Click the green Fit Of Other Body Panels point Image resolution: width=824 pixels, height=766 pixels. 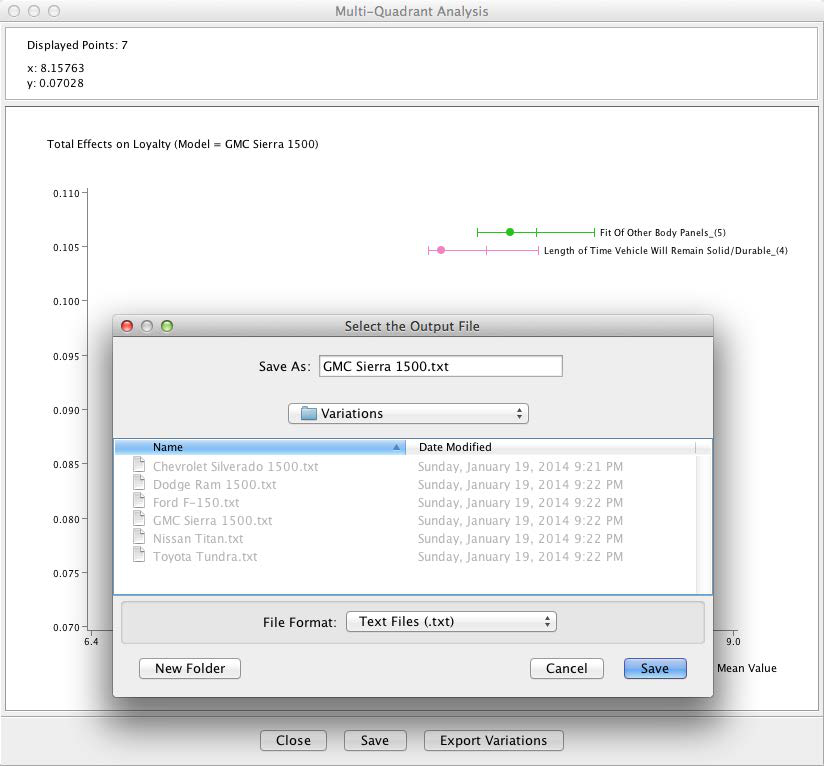click(510, 232)
